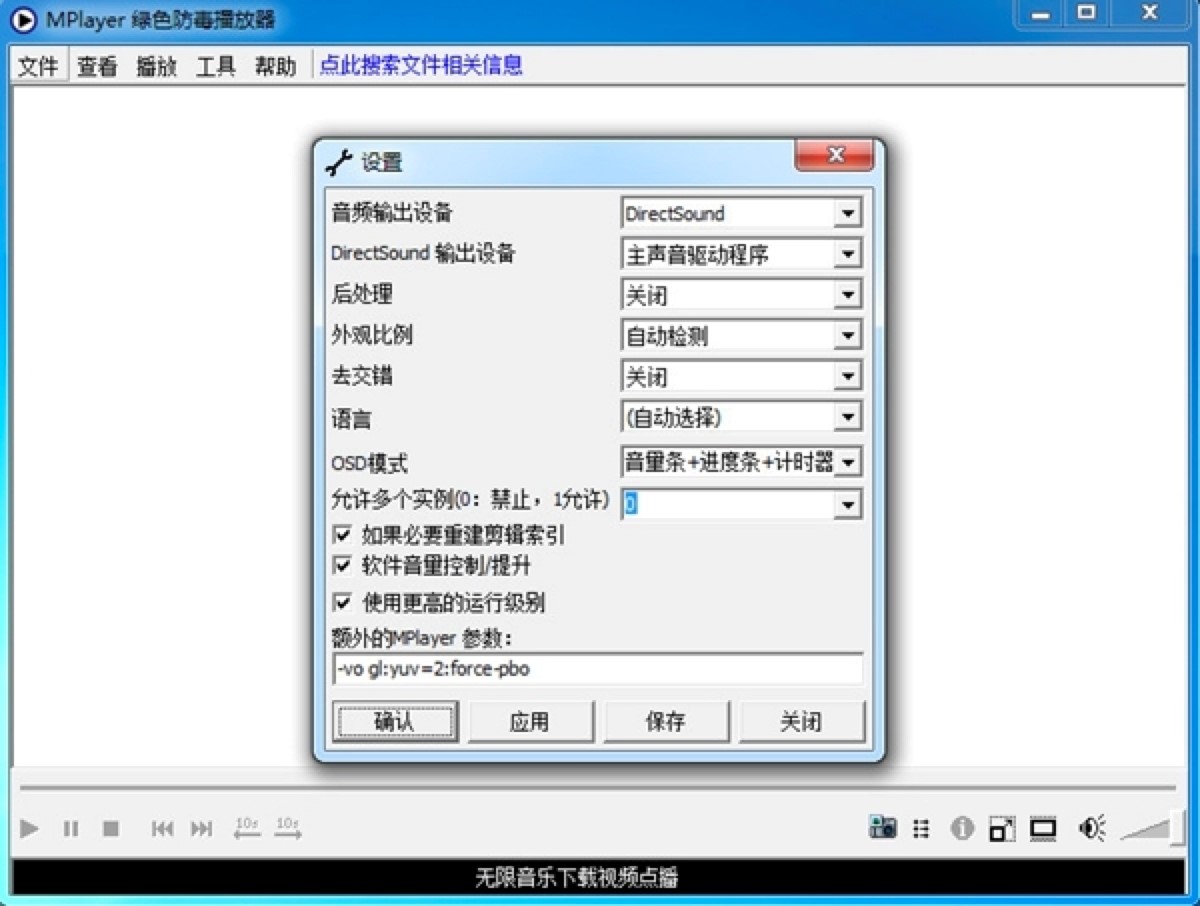Skip back 10 seconds

coord(245,828)
